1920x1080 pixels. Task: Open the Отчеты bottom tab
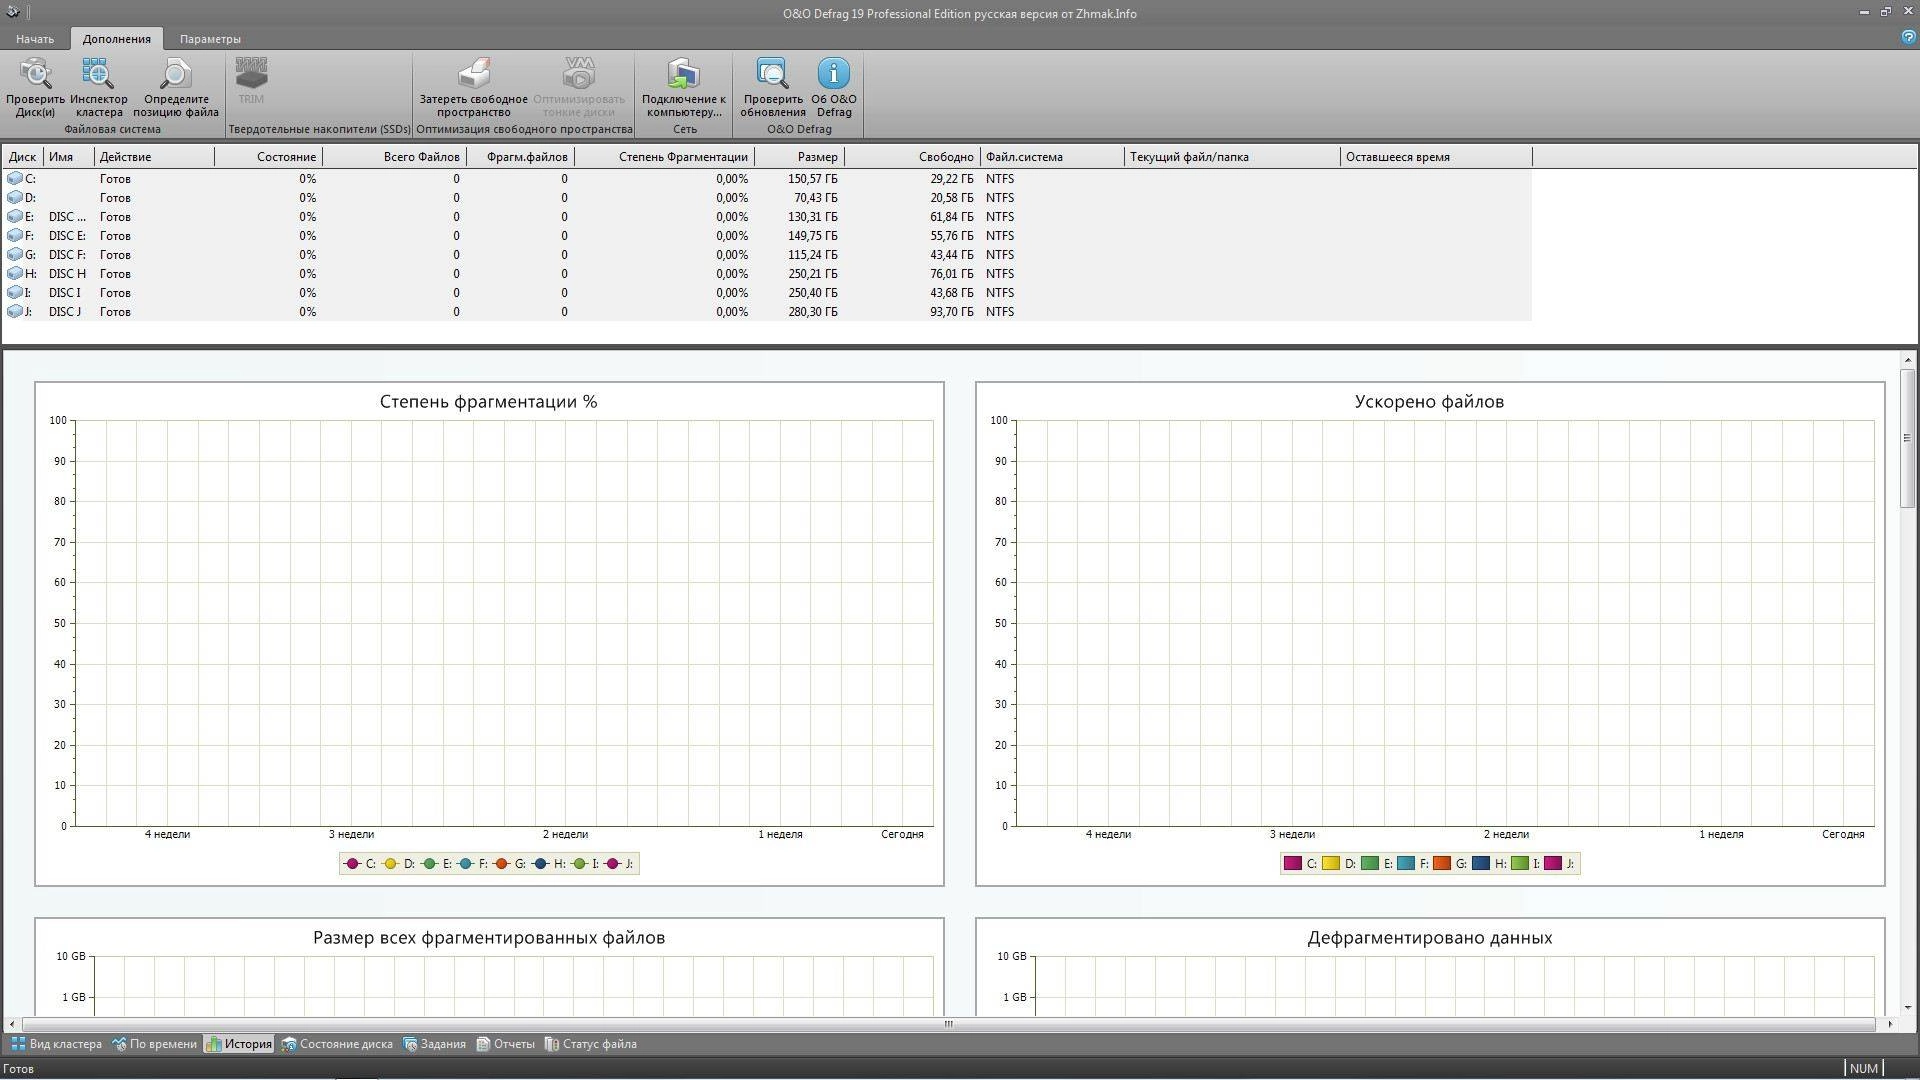point(505,1044)
